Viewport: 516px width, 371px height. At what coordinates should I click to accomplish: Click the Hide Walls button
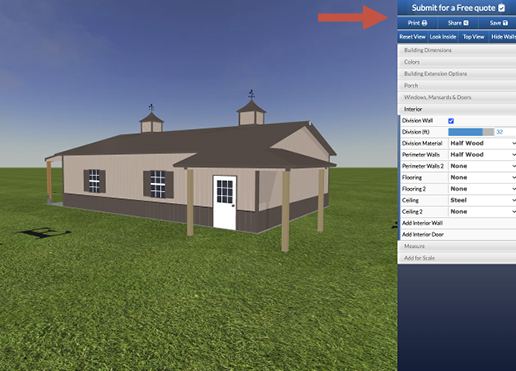(x=503, y=37)
